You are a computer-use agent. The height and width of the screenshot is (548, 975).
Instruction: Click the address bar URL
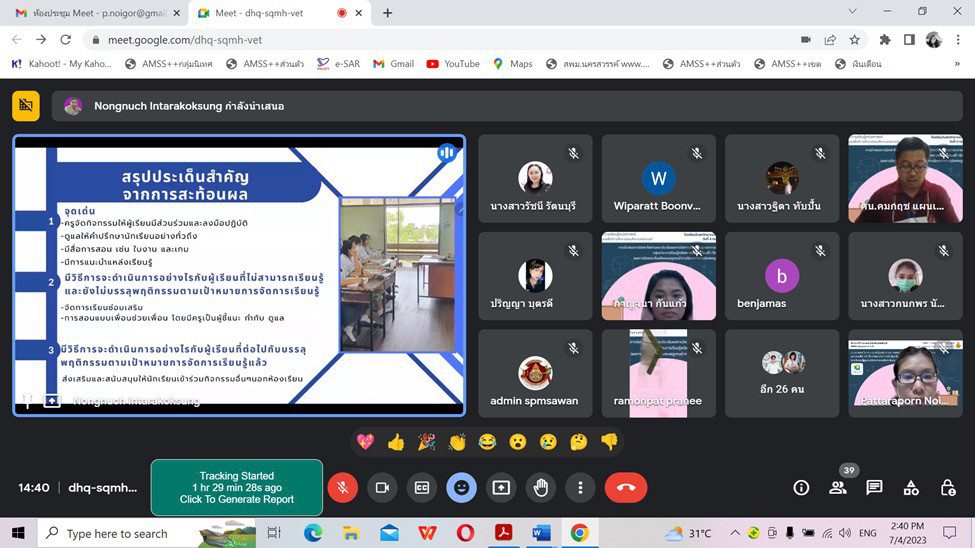pos(185,40)
